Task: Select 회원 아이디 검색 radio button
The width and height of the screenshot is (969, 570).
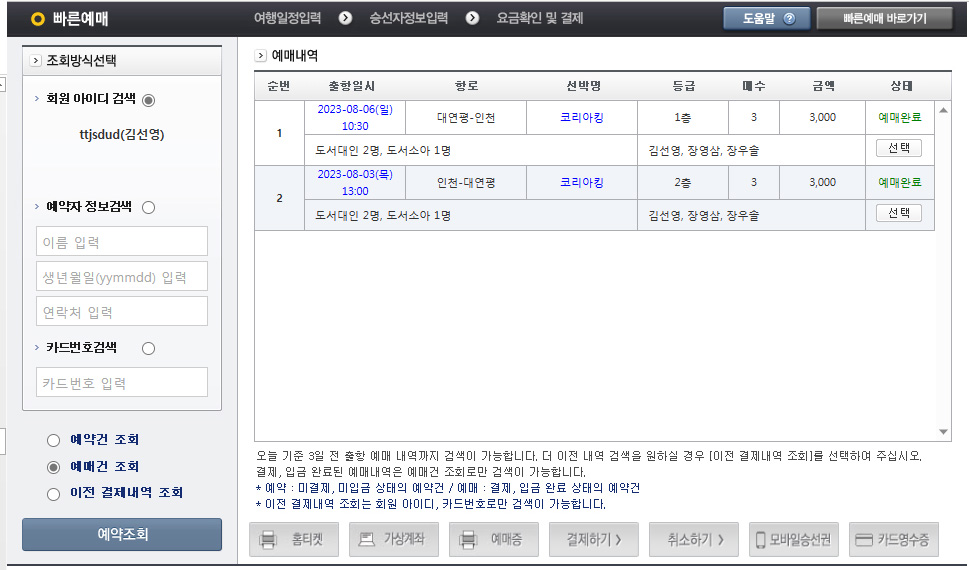Action: pos(149,99)
